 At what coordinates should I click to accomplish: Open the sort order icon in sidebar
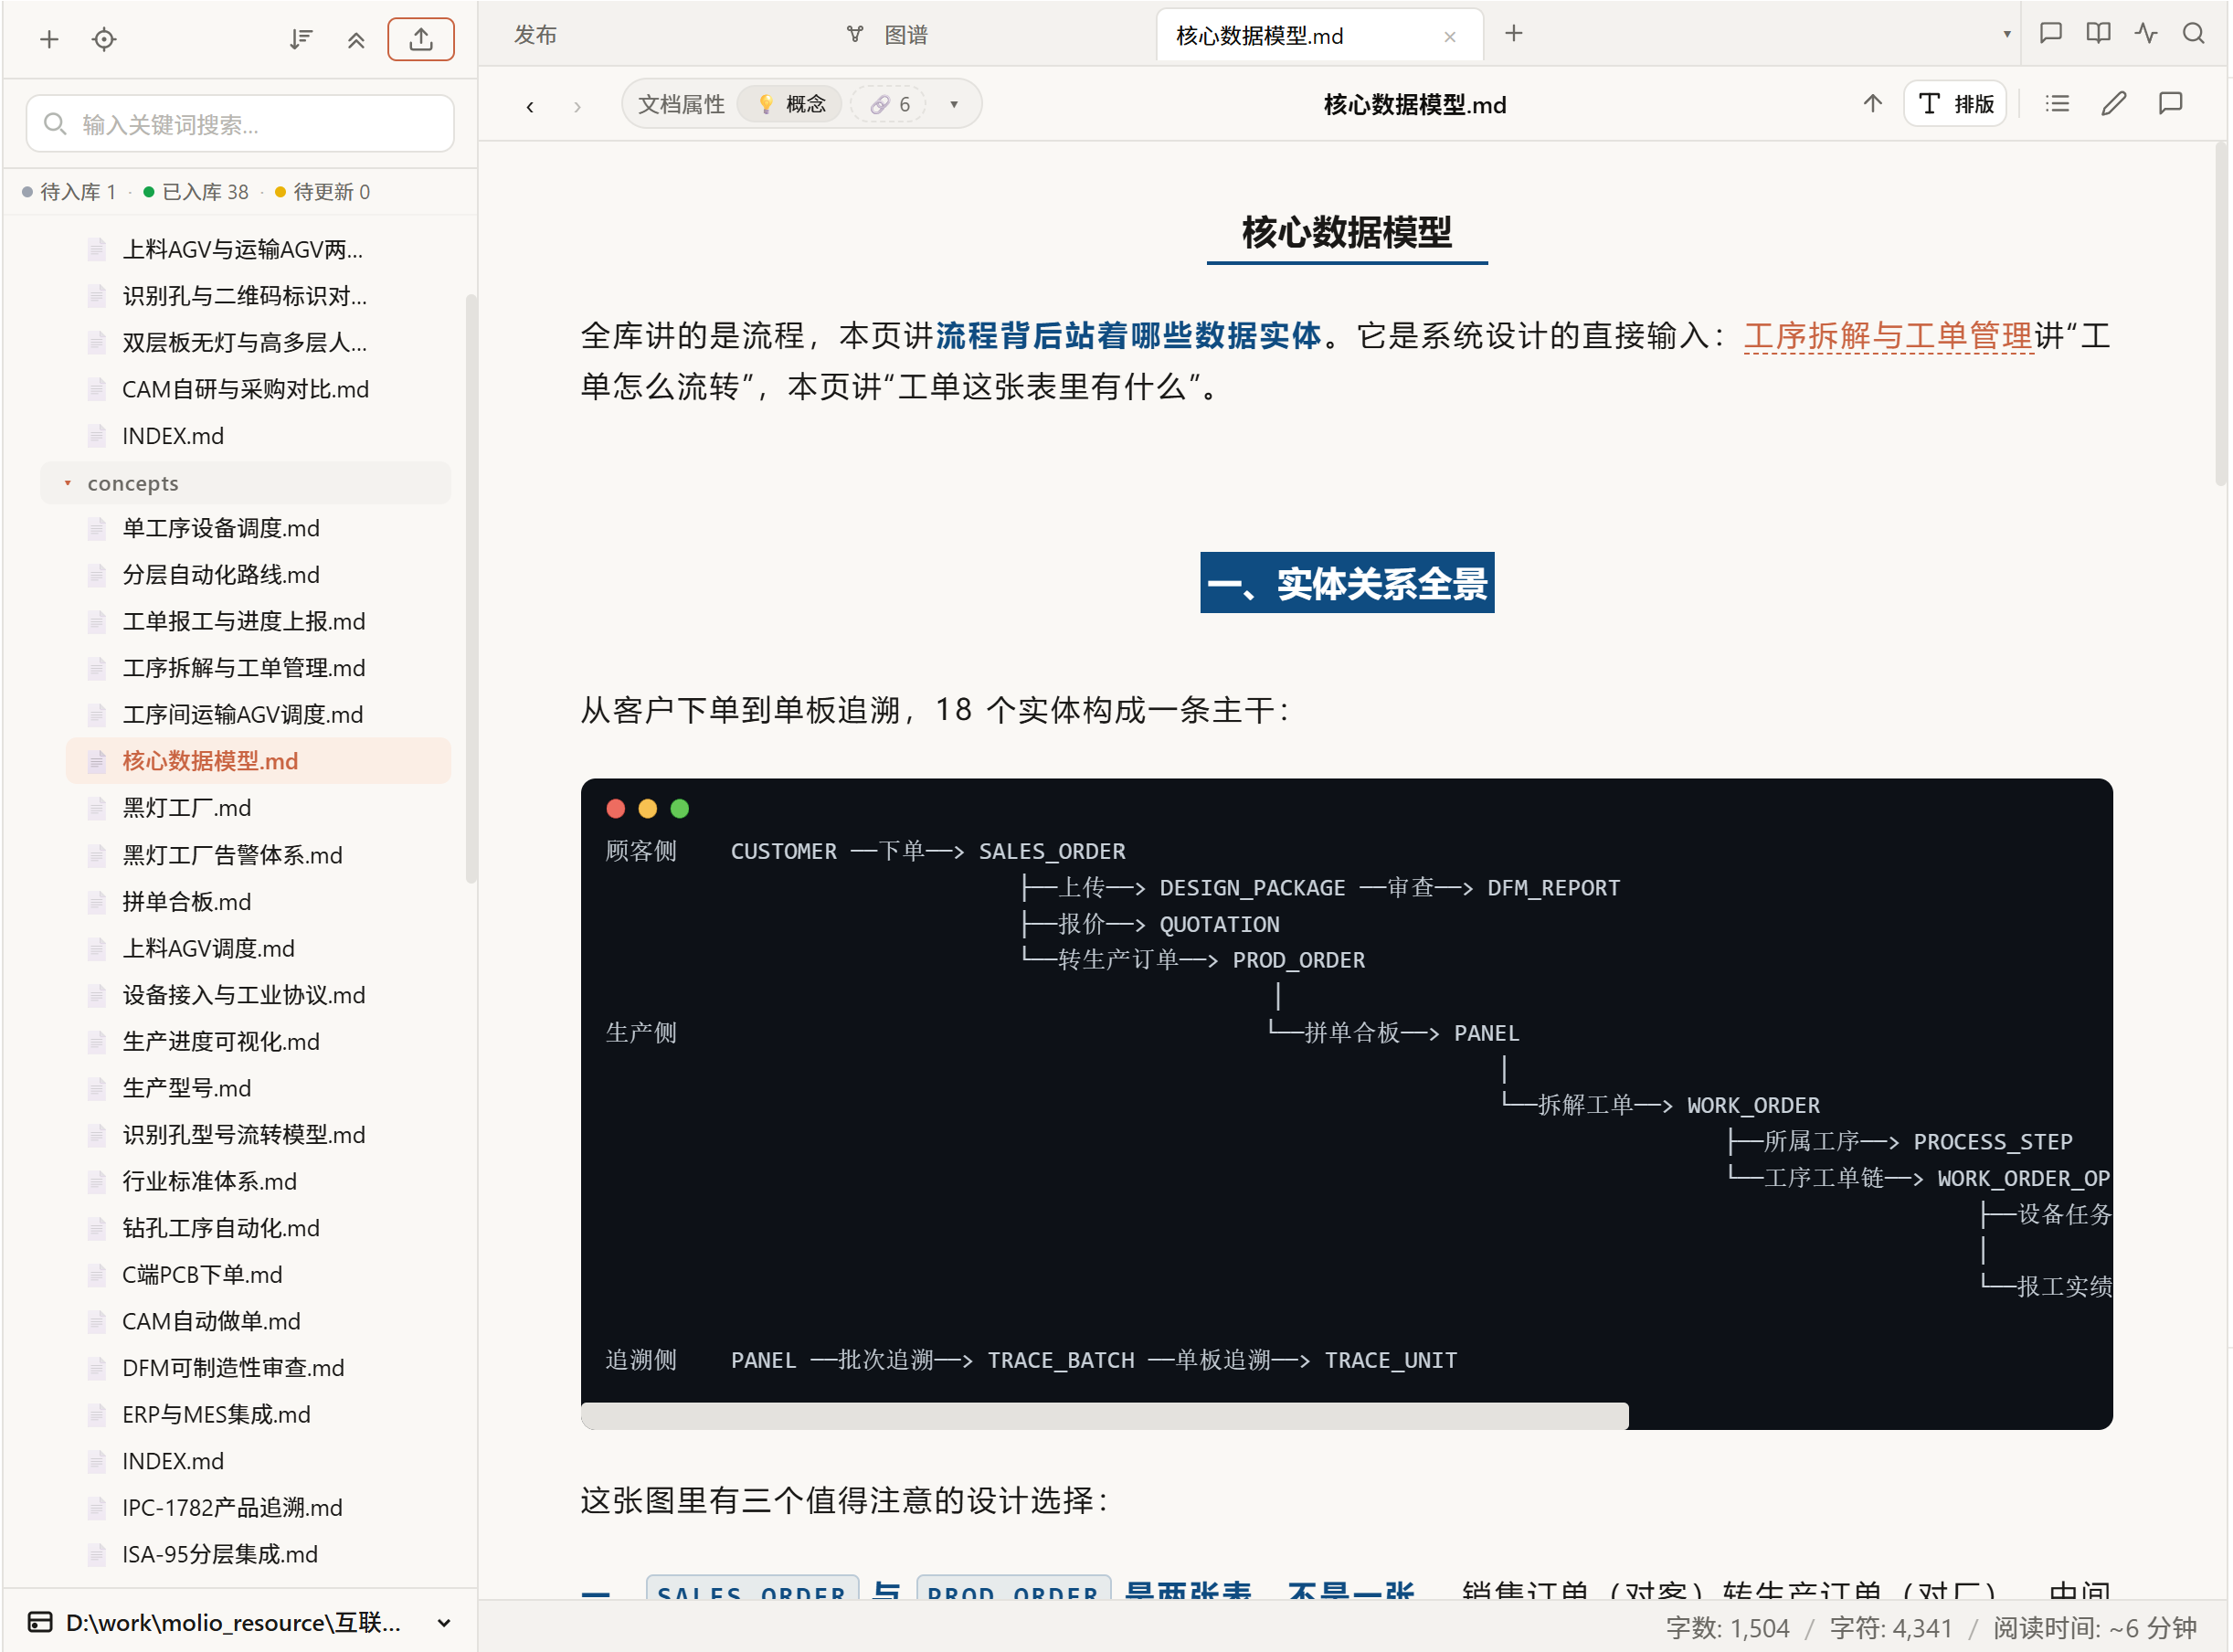[301, 39]
